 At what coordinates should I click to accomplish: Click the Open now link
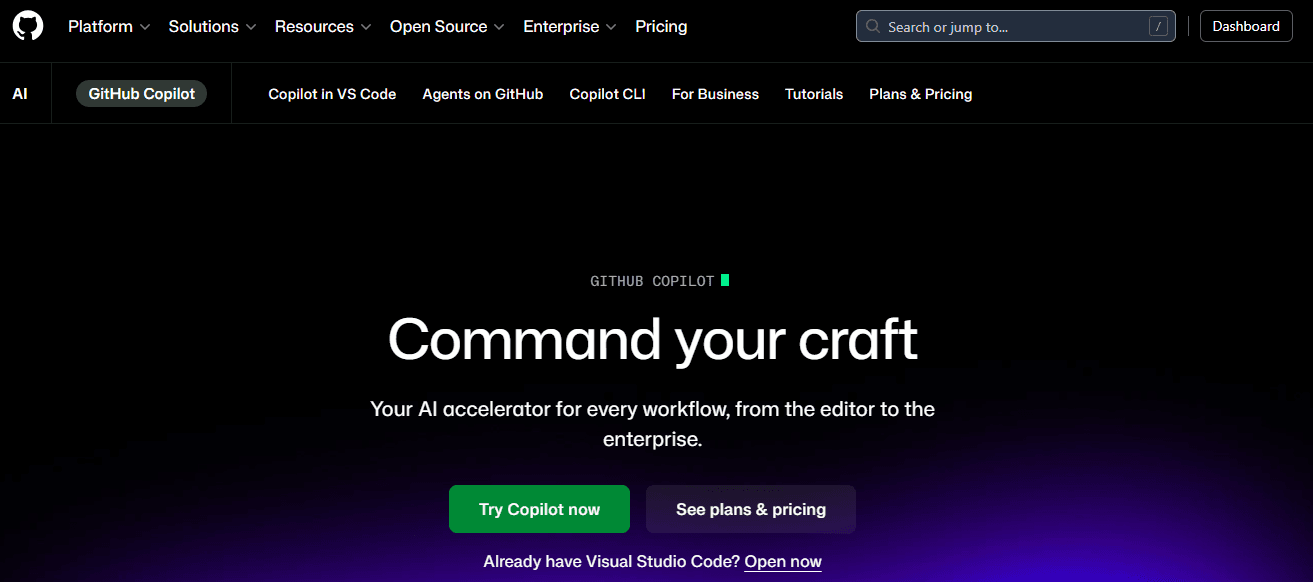point(782,561)
